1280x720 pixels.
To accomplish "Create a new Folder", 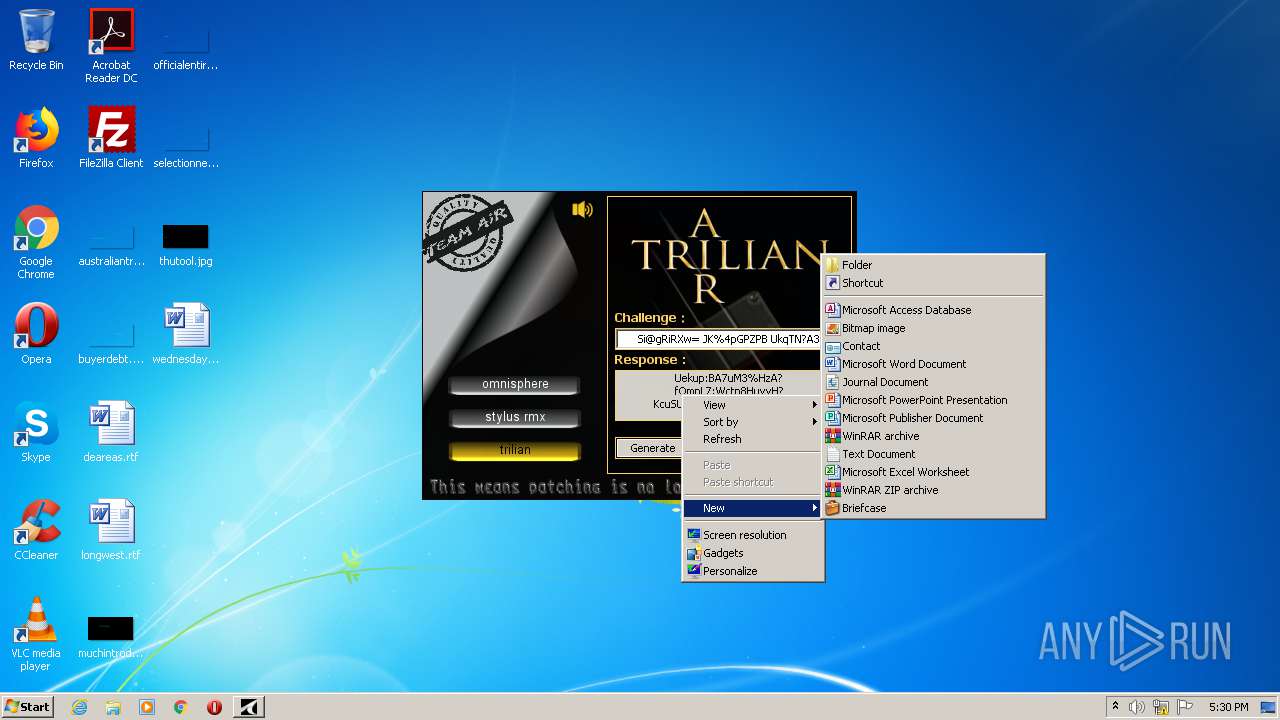I will pos(933,265).
